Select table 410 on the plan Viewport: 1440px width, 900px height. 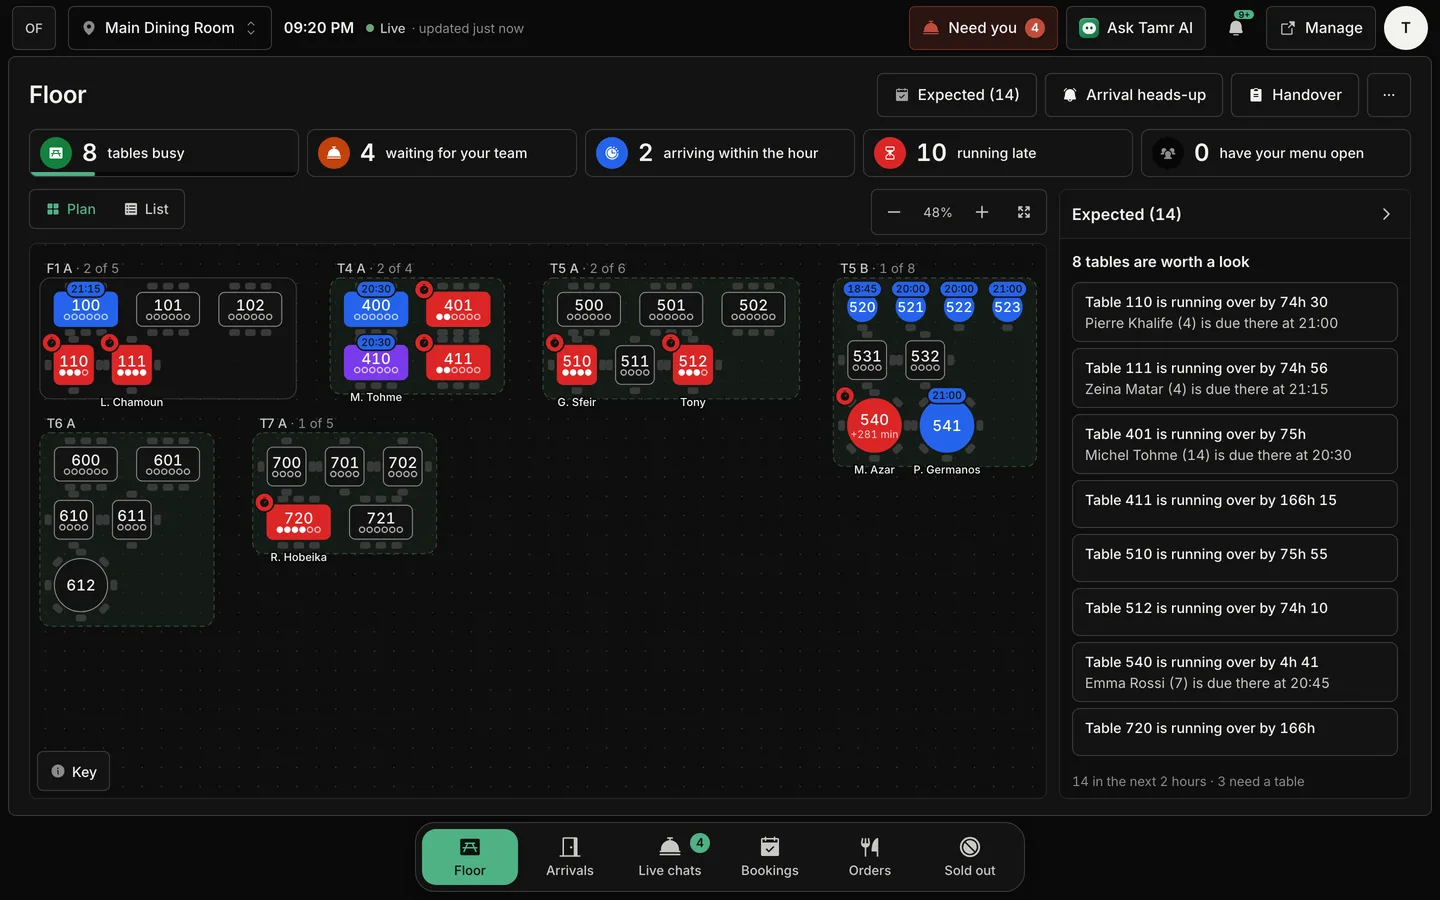point(376,362)
